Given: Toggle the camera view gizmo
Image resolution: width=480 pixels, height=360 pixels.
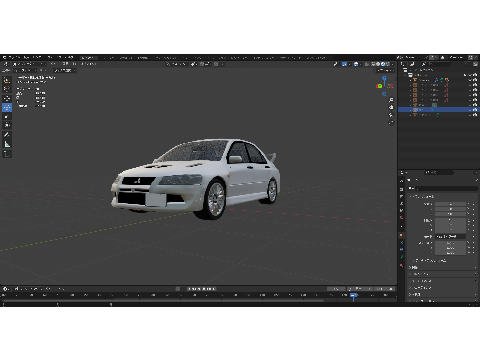Looking at the screenshot, I should (x=391, y=115).
